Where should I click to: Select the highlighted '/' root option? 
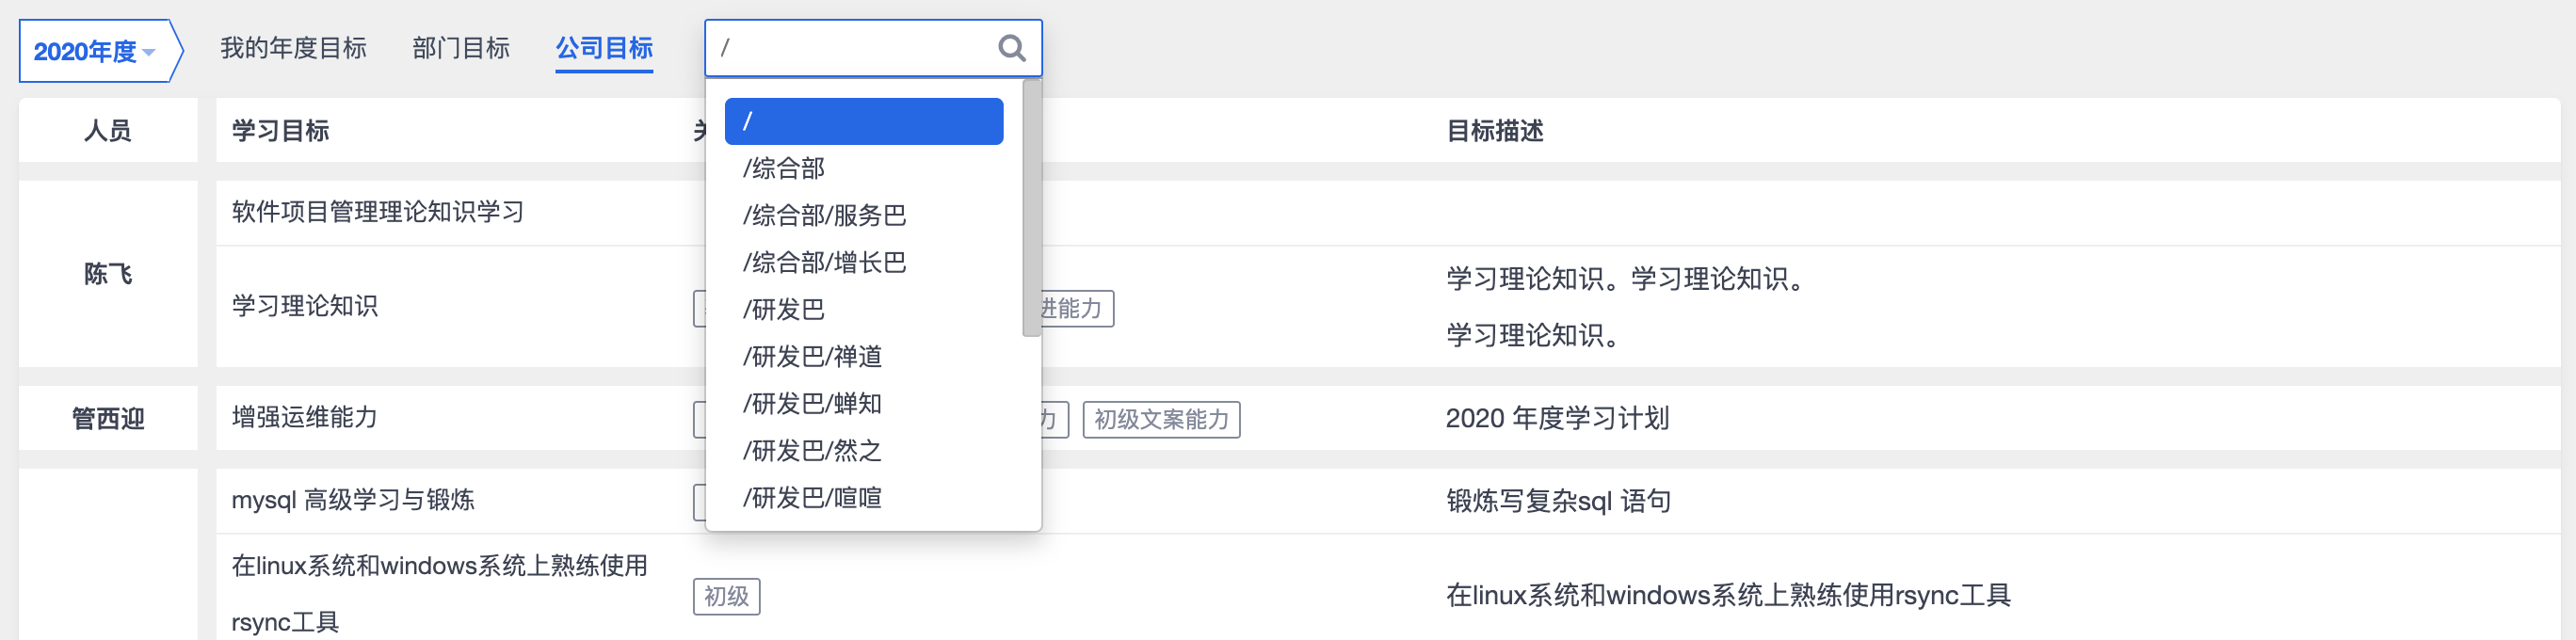click(863, 121)
